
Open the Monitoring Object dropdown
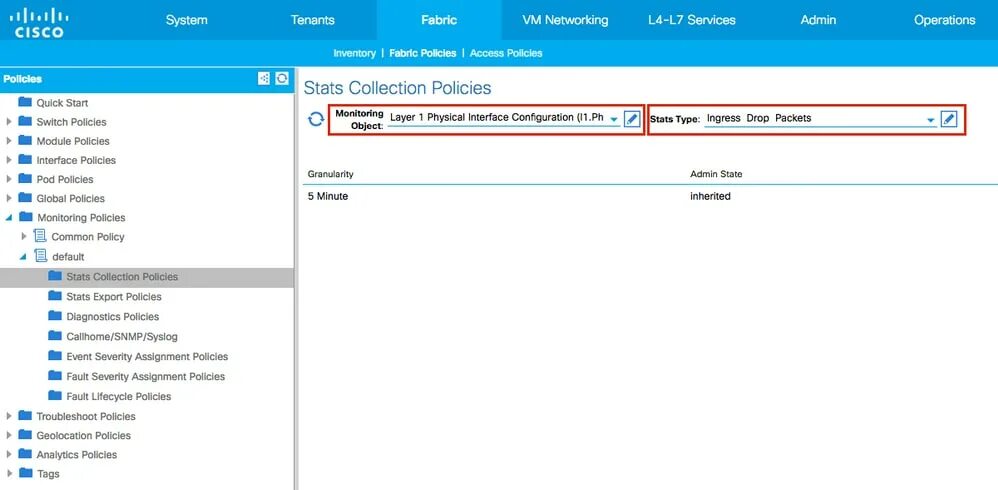(x=614, y=119)
